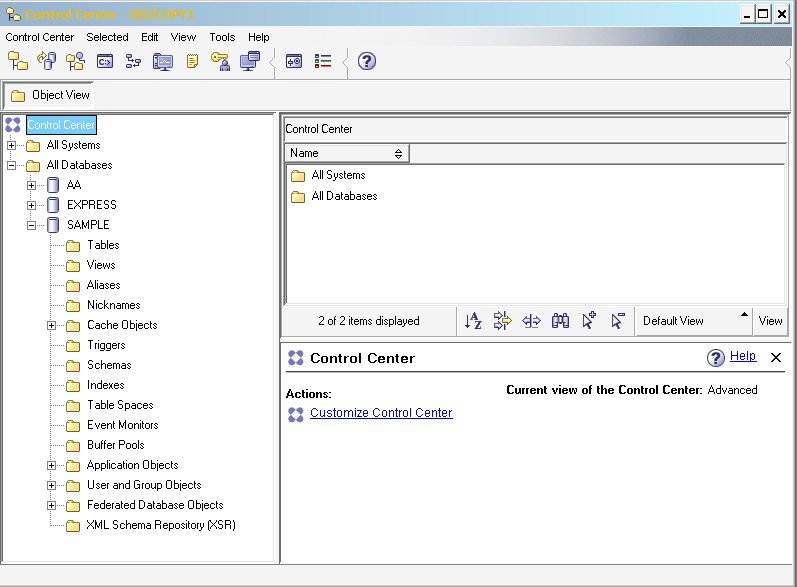Expand Federated Database Objects folder
This screenshot has height=587, width=797.
51,505
